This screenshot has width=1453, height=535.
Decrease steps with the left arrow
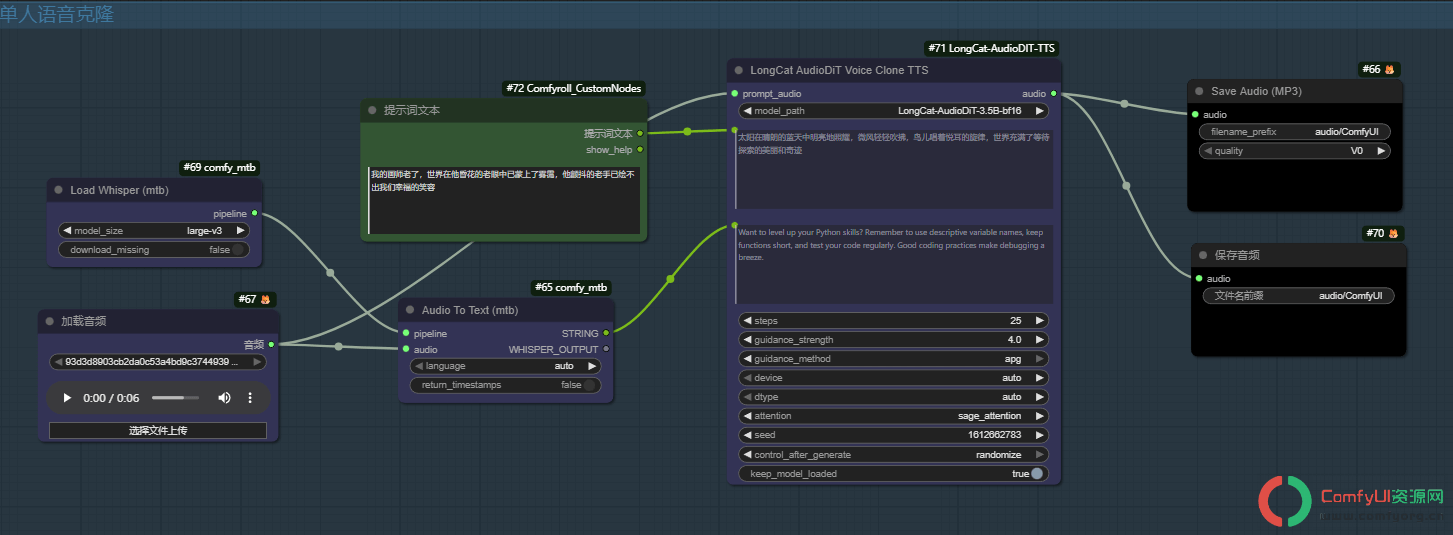[746, 321]
